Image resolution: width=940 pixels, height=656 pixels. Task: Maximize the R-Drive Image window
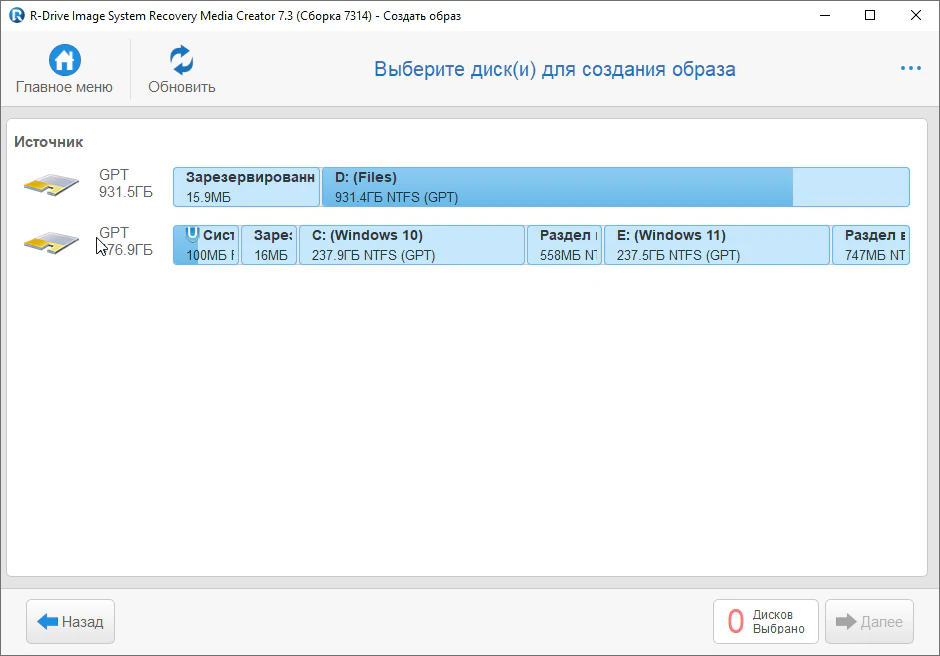pos(869,15)
